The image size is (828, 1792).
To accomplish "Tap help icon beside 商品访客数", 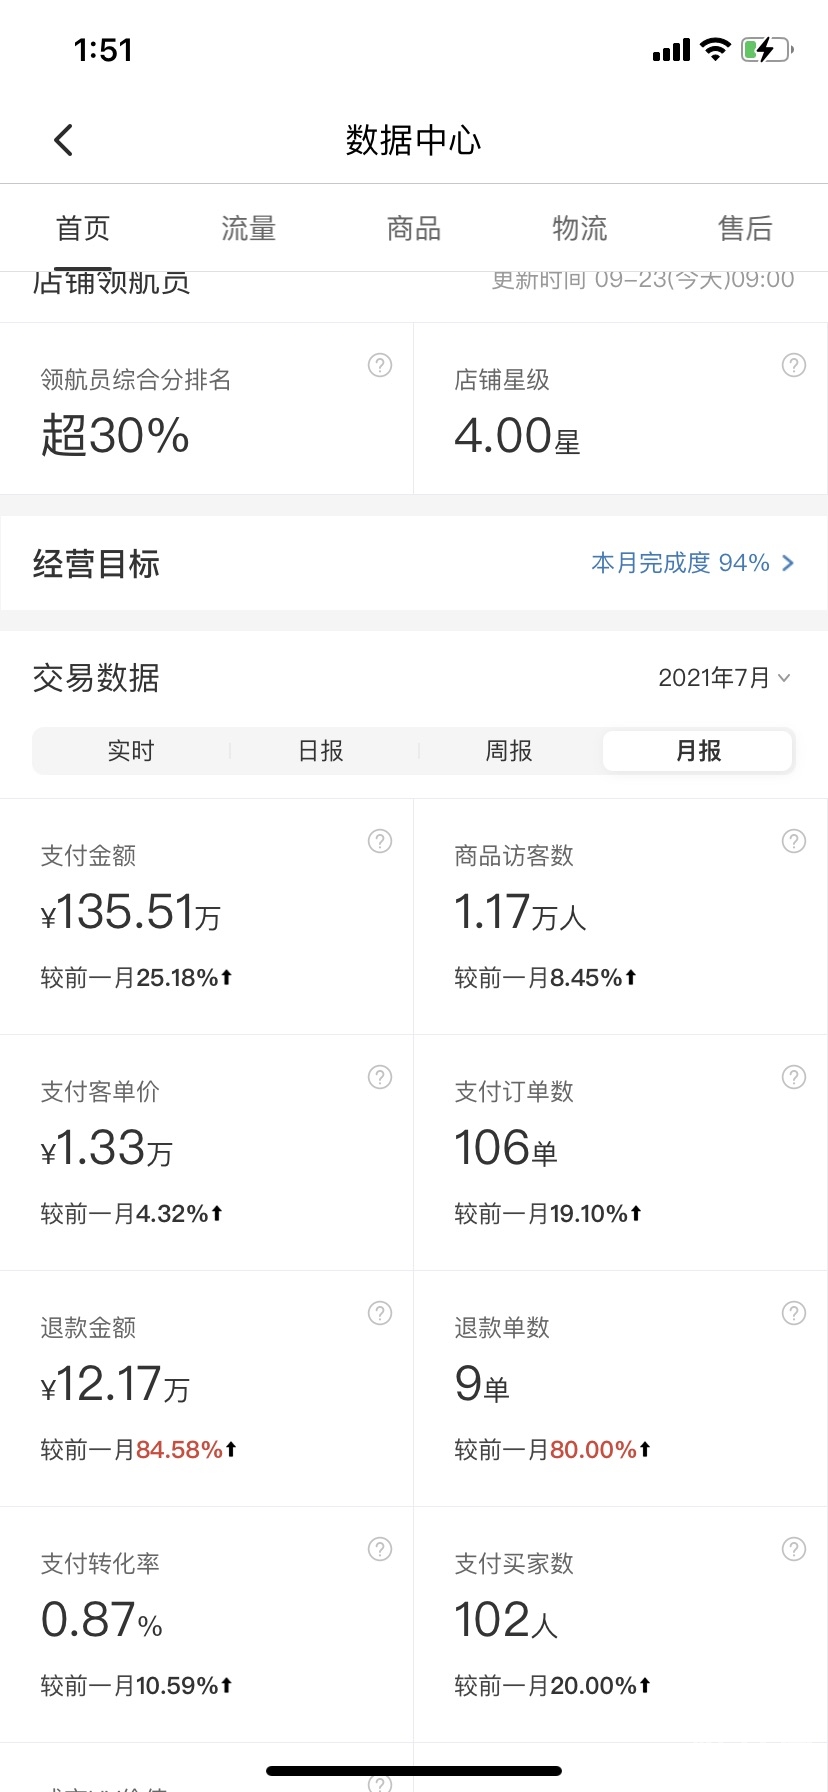I will click(794, 841).
